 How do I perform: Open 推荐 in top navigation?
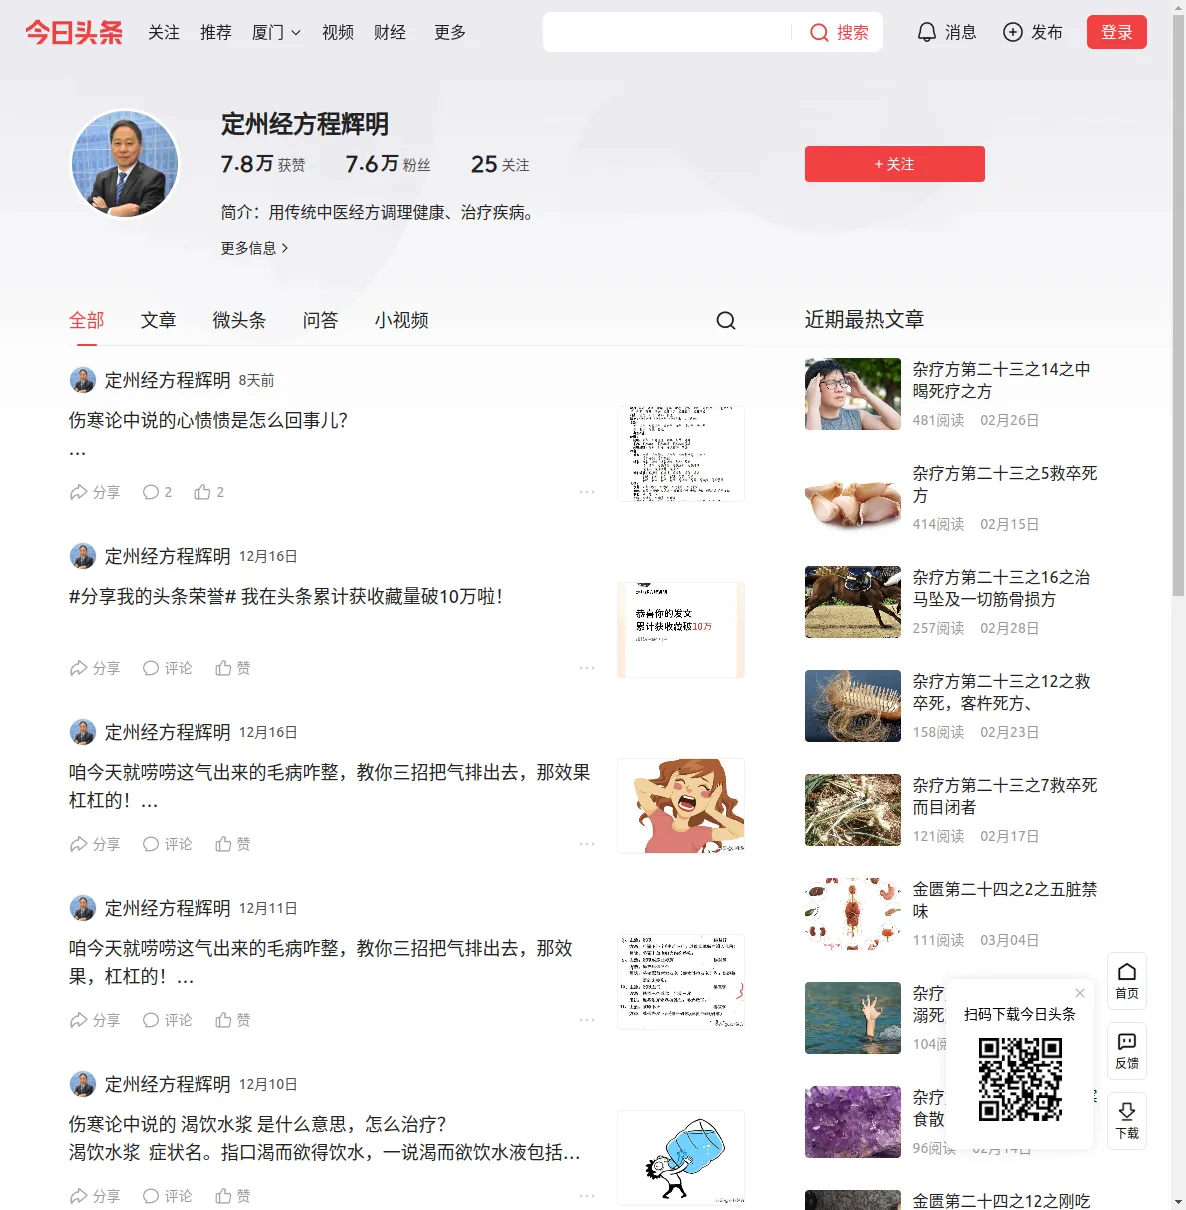click(x=216, y=32)
